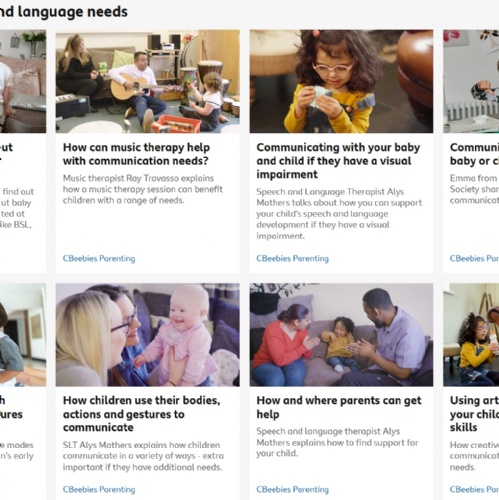Click the parents clapping on sofa image
The width and height of the screenshot is (499, 500).
[341, 335]
